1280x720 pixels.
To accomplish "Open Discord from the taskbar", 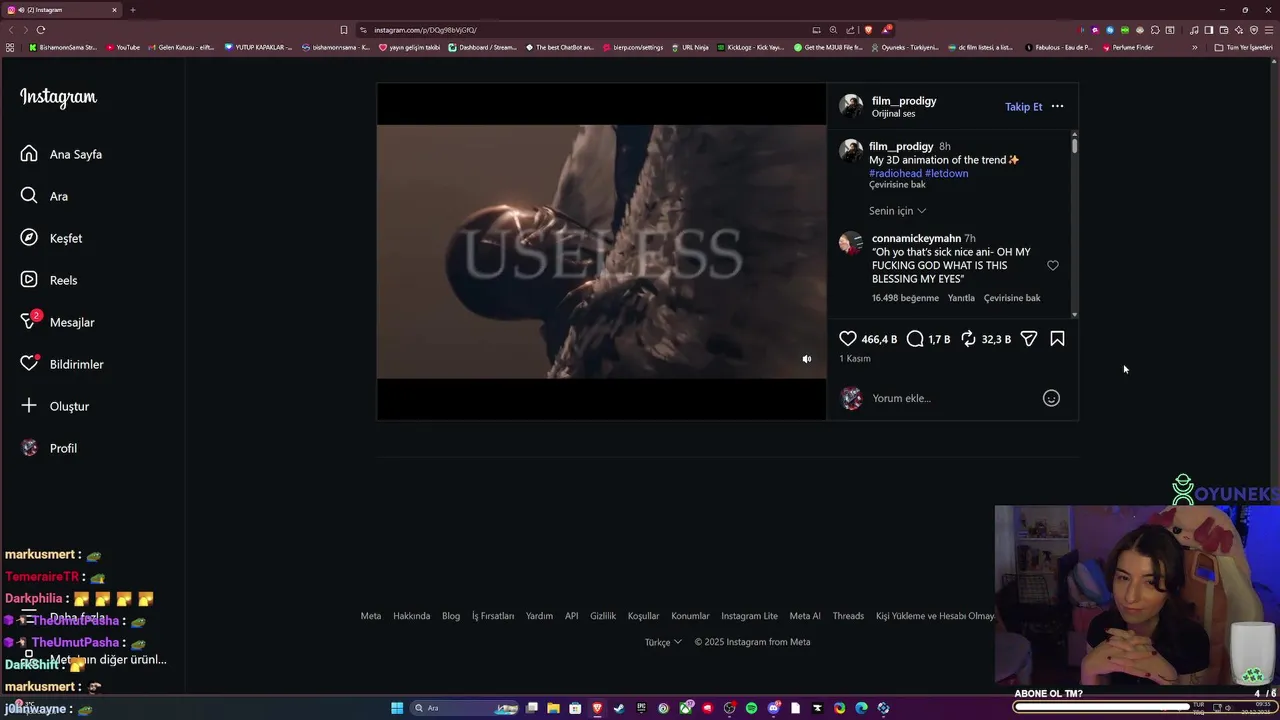I will pos(773,708).
